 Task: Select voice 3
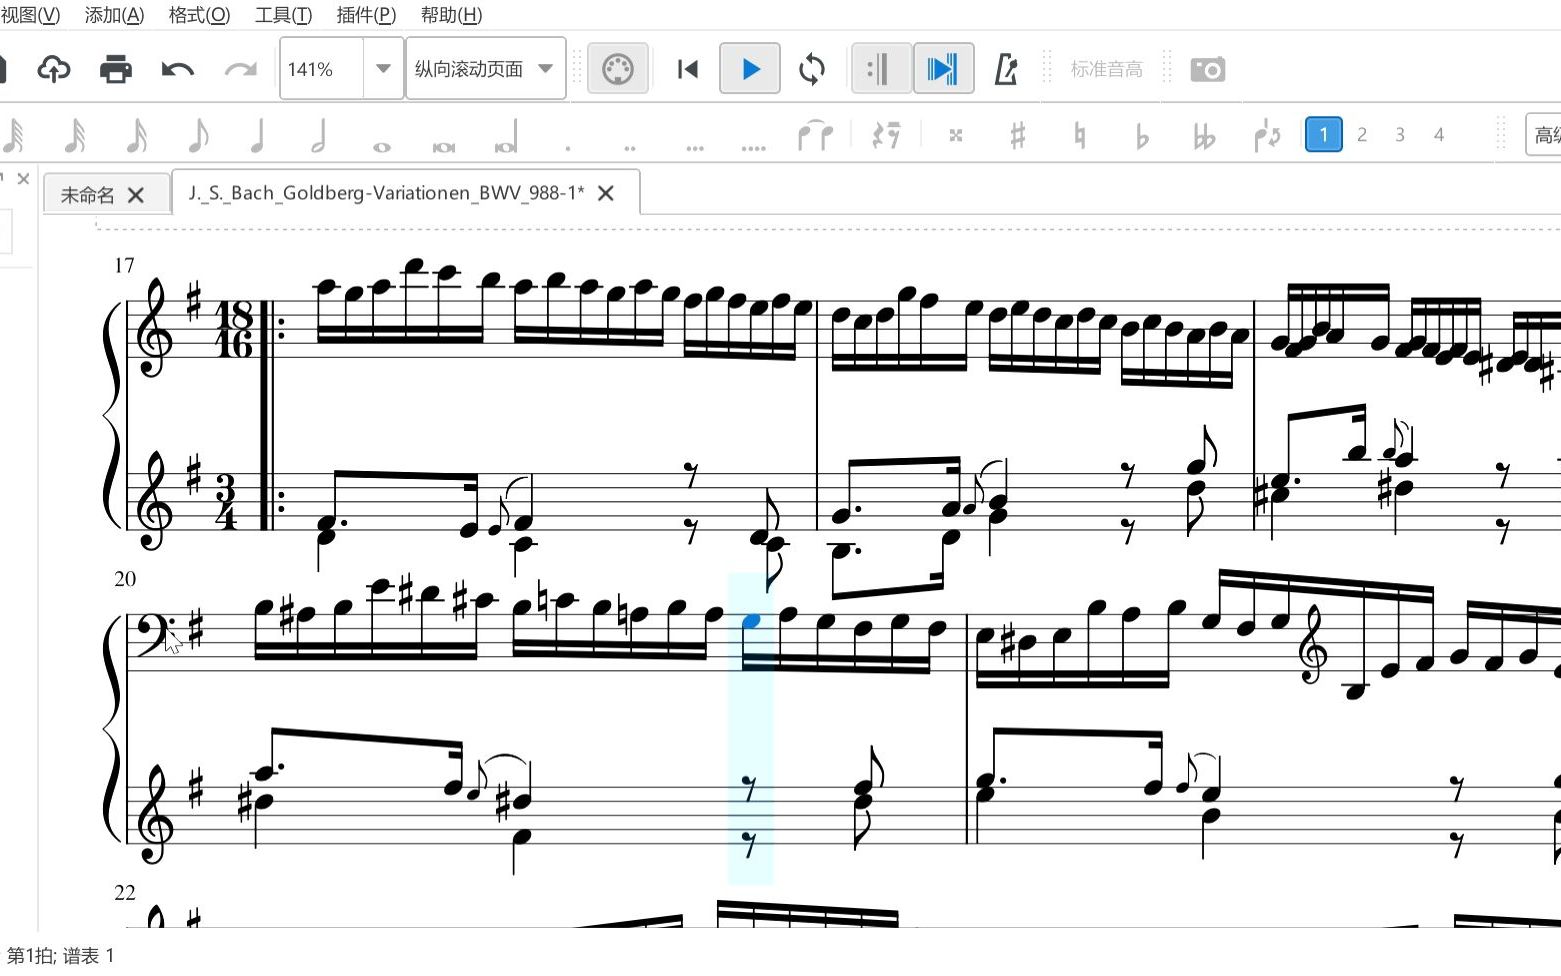click(x=1400, y=134)
